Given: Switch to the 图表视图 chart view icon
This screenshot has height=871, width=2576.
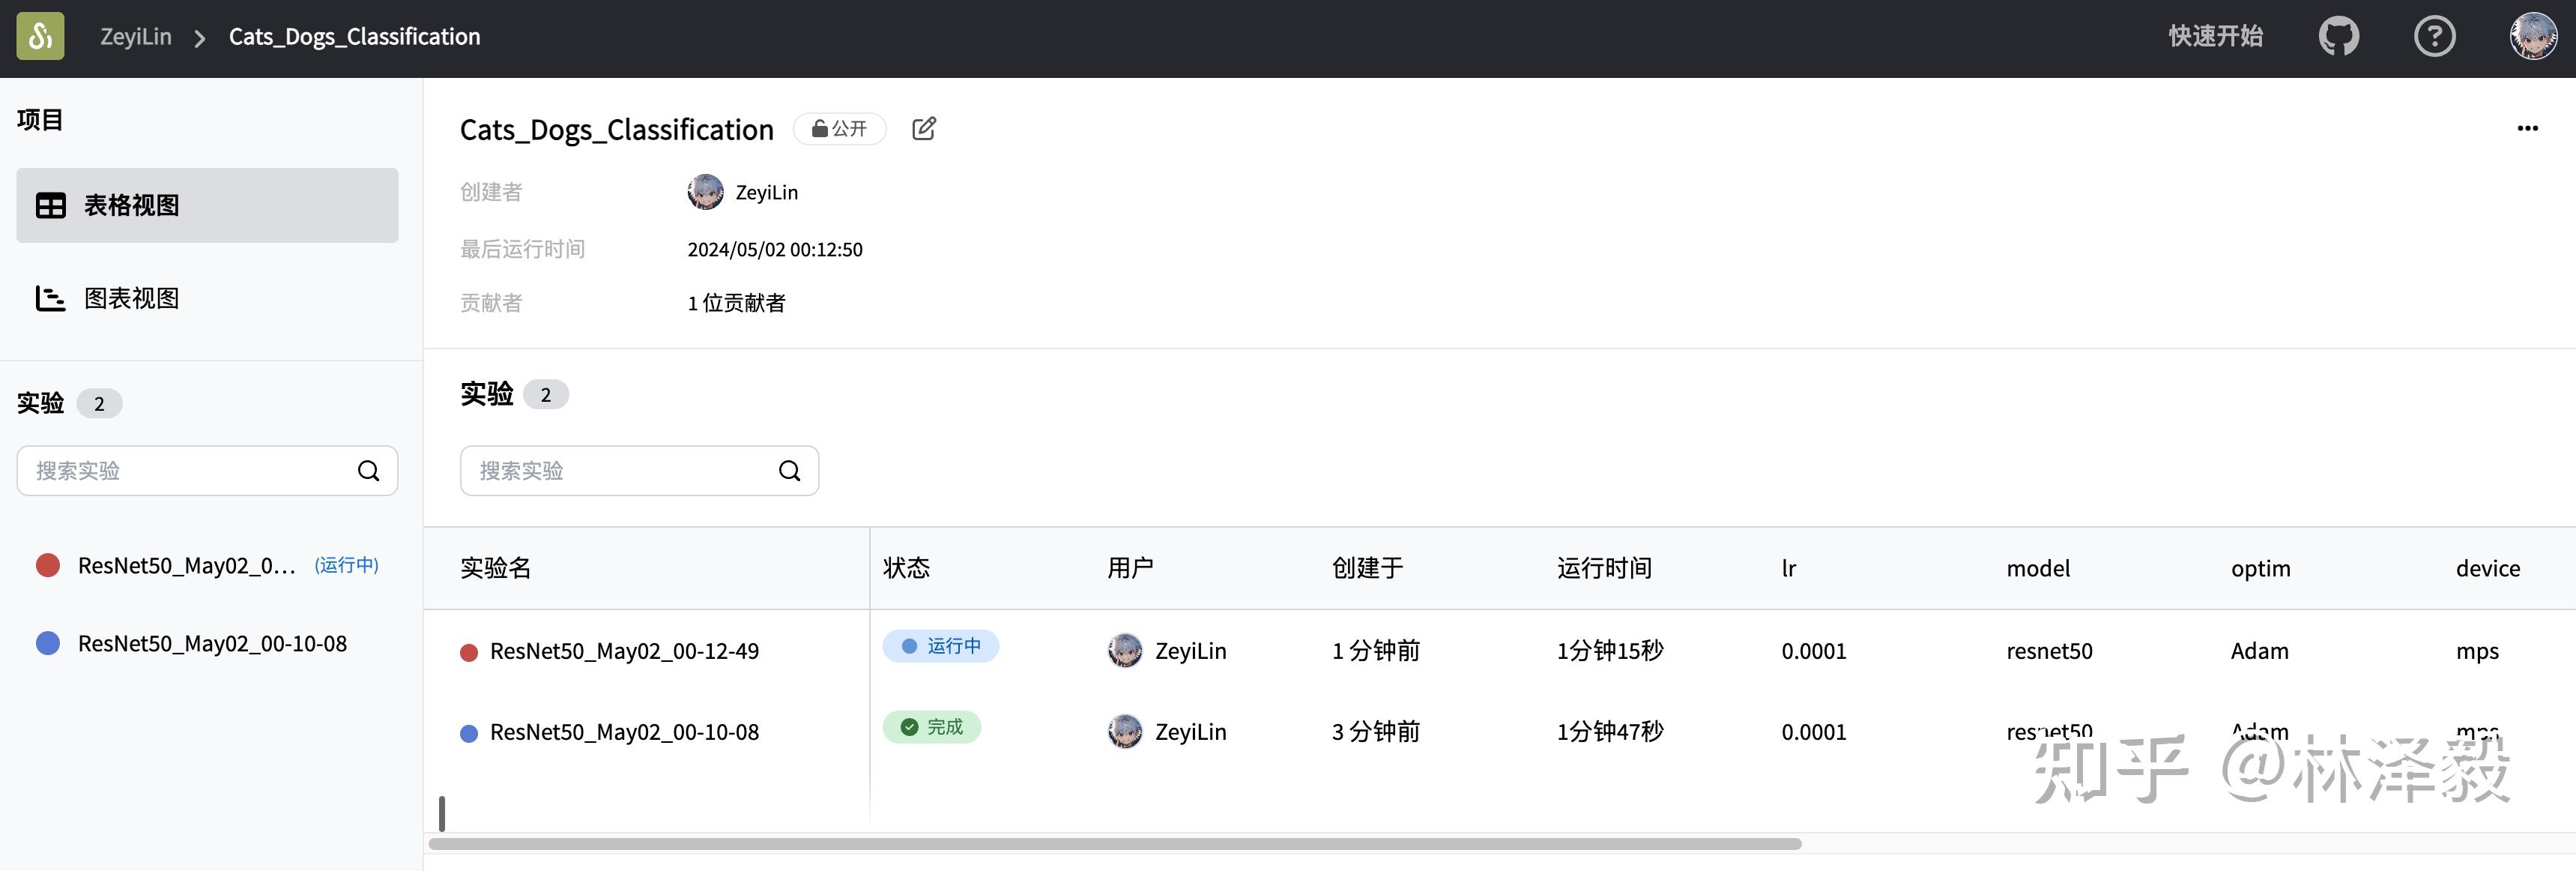Looking at the screenshot, I should [x=50, y=297].
